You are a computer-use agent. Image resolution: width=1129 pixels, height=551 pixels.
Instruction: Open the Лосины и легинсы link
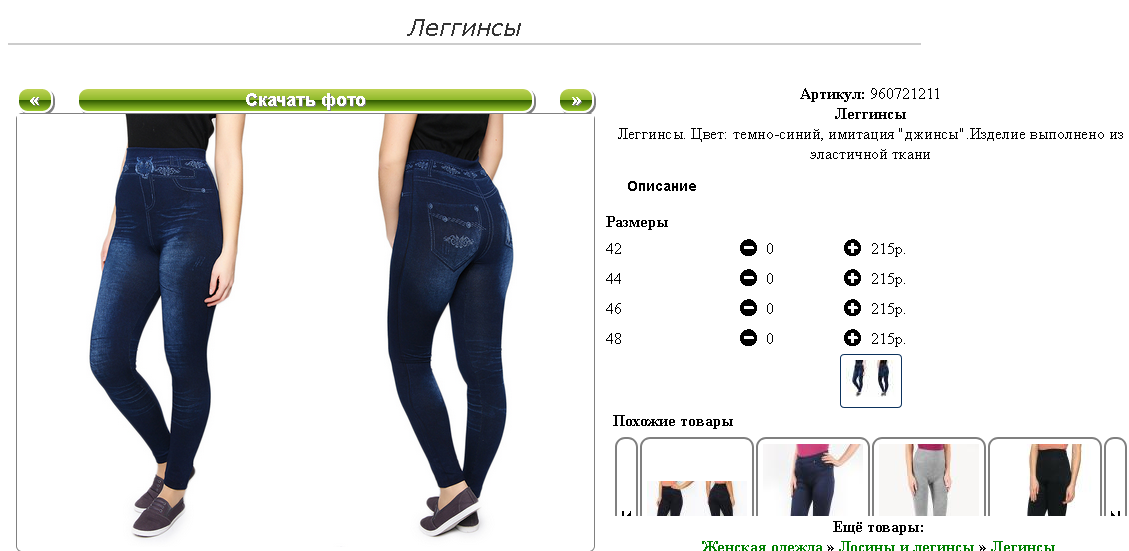pos(907,545)
